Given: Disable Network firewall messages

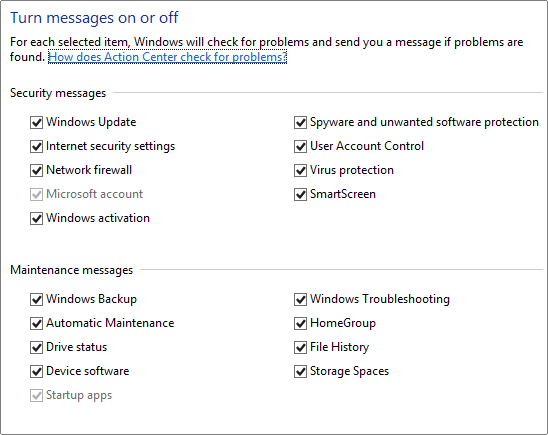Looking at the screenshot, I should pyautogui.click(x=36, y=171).
